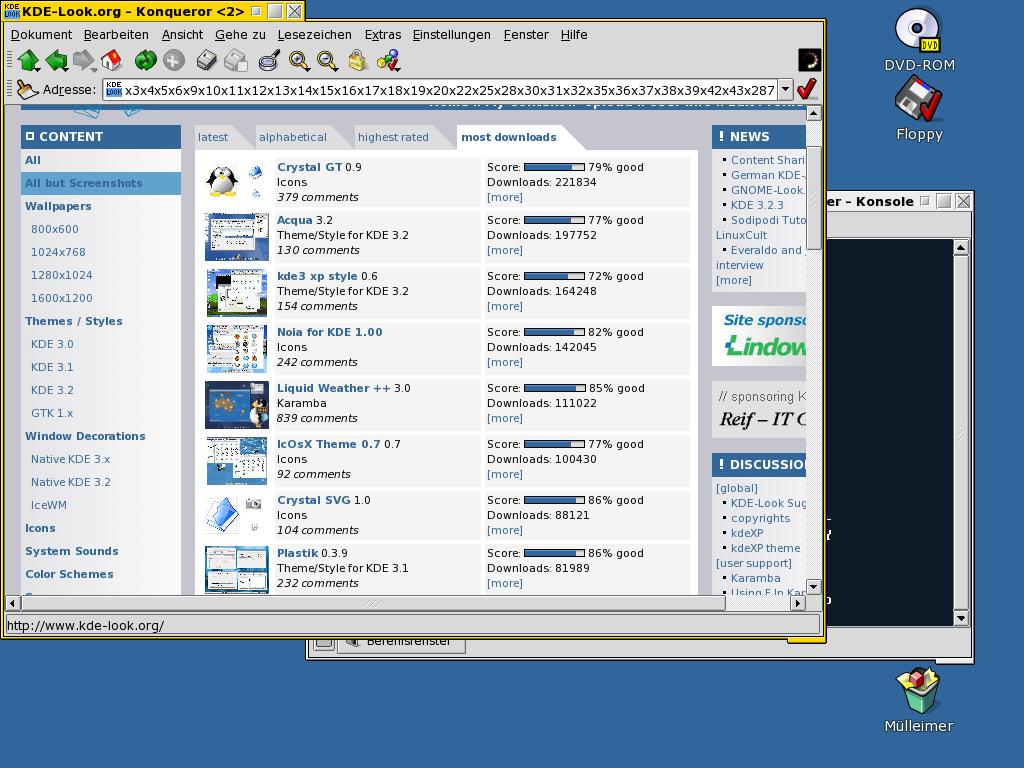Open the Einstellungen menu
The height and width of the screenshot is (768, 1024).
point(451,35)
